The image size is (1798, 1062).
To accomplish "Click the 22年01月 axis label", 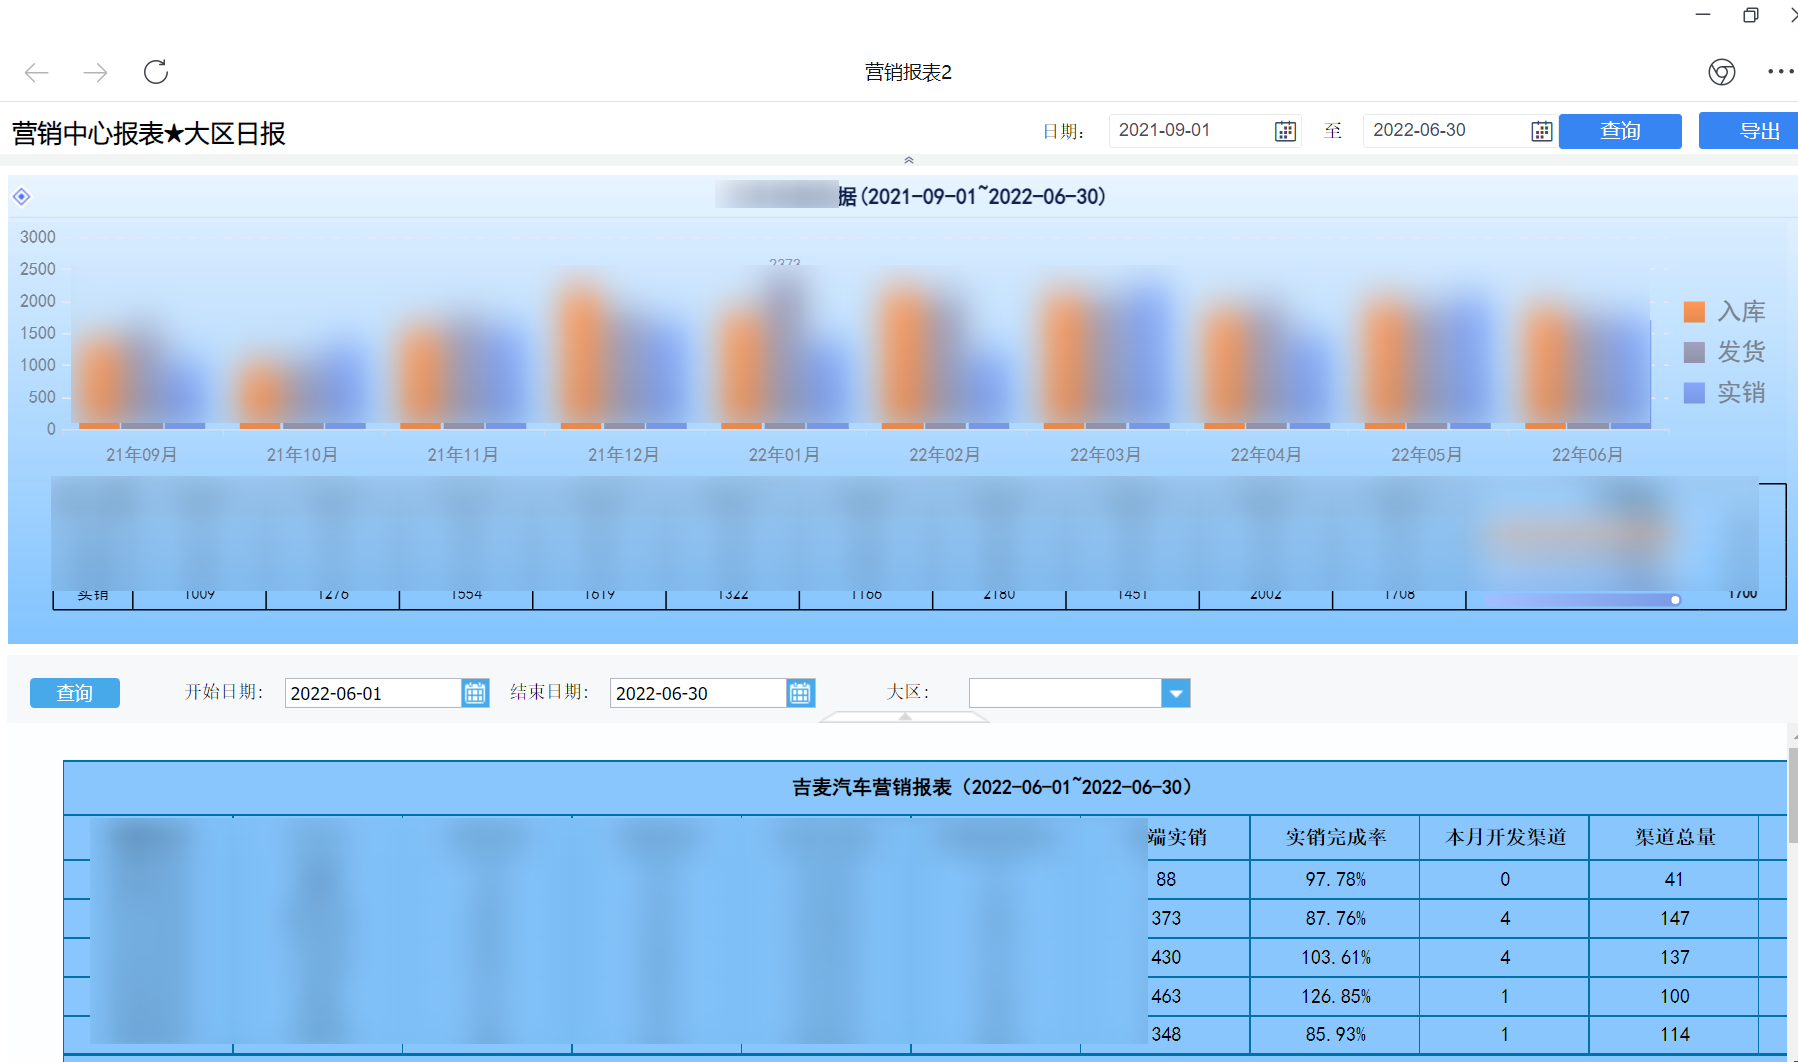I will [x=784, y=455].
